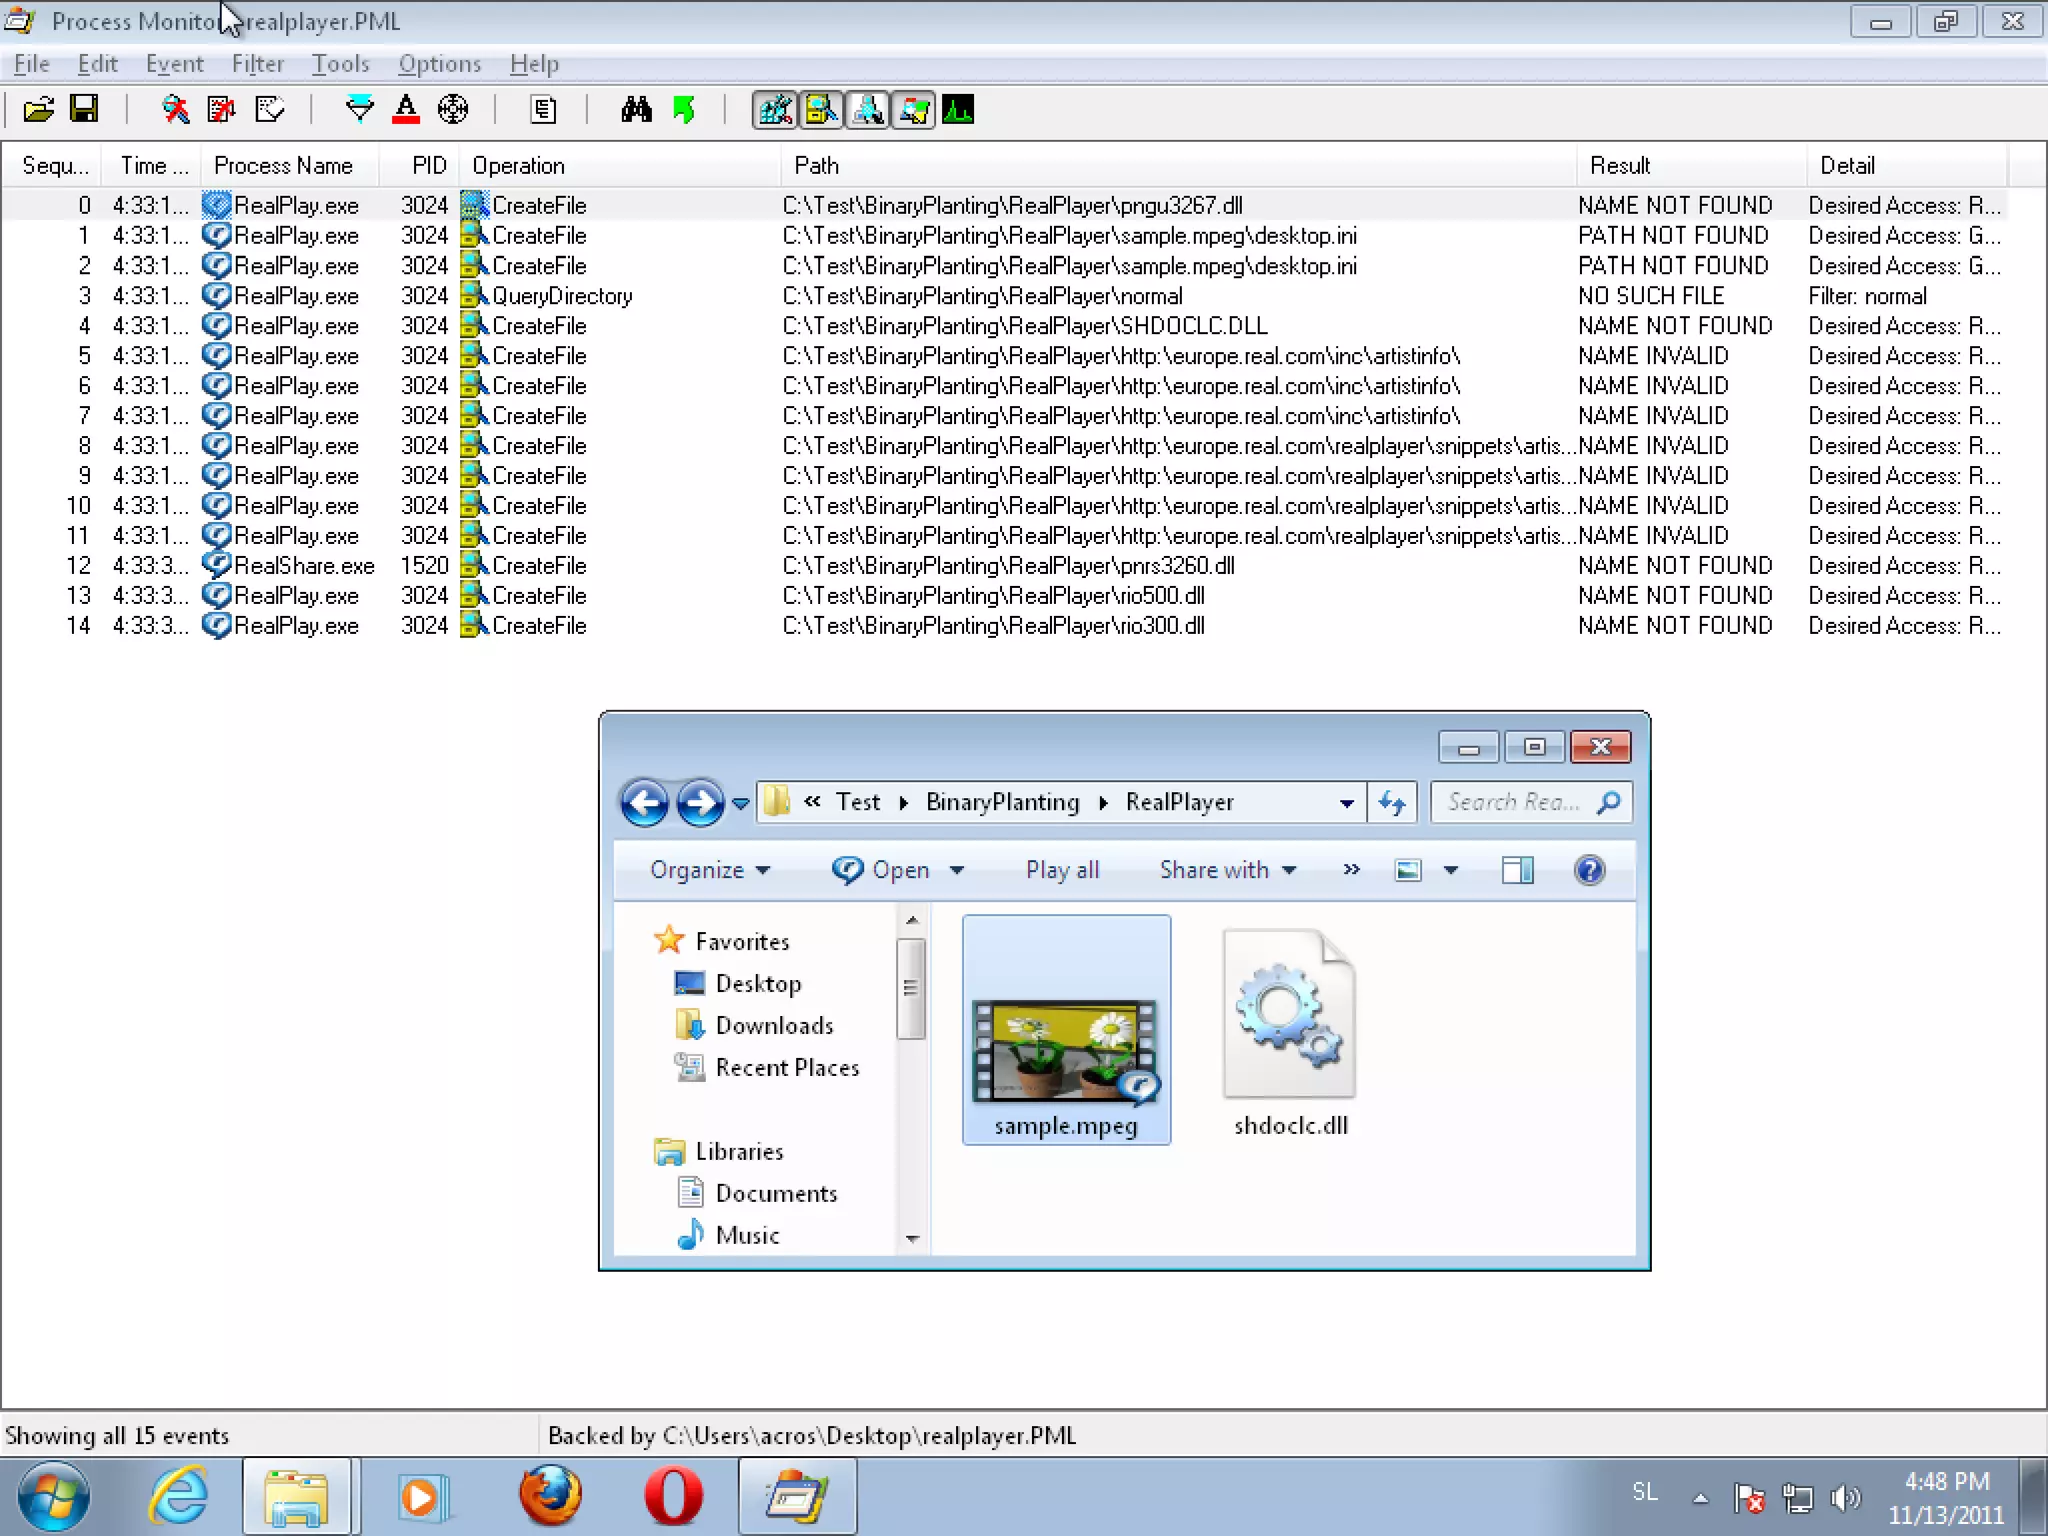Click the Open file toolbar icon

pos(38,109)
